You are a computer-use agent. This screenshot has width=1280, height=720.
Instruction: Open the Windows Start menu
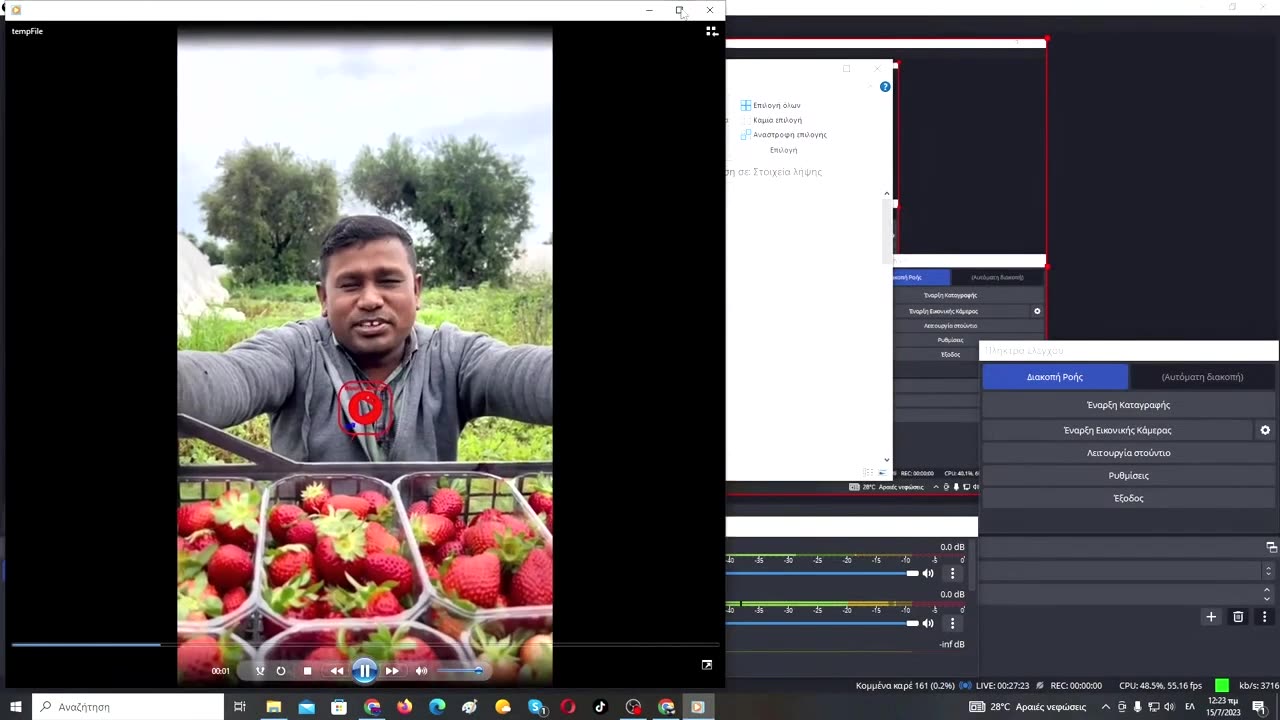(x=16, y=707)
